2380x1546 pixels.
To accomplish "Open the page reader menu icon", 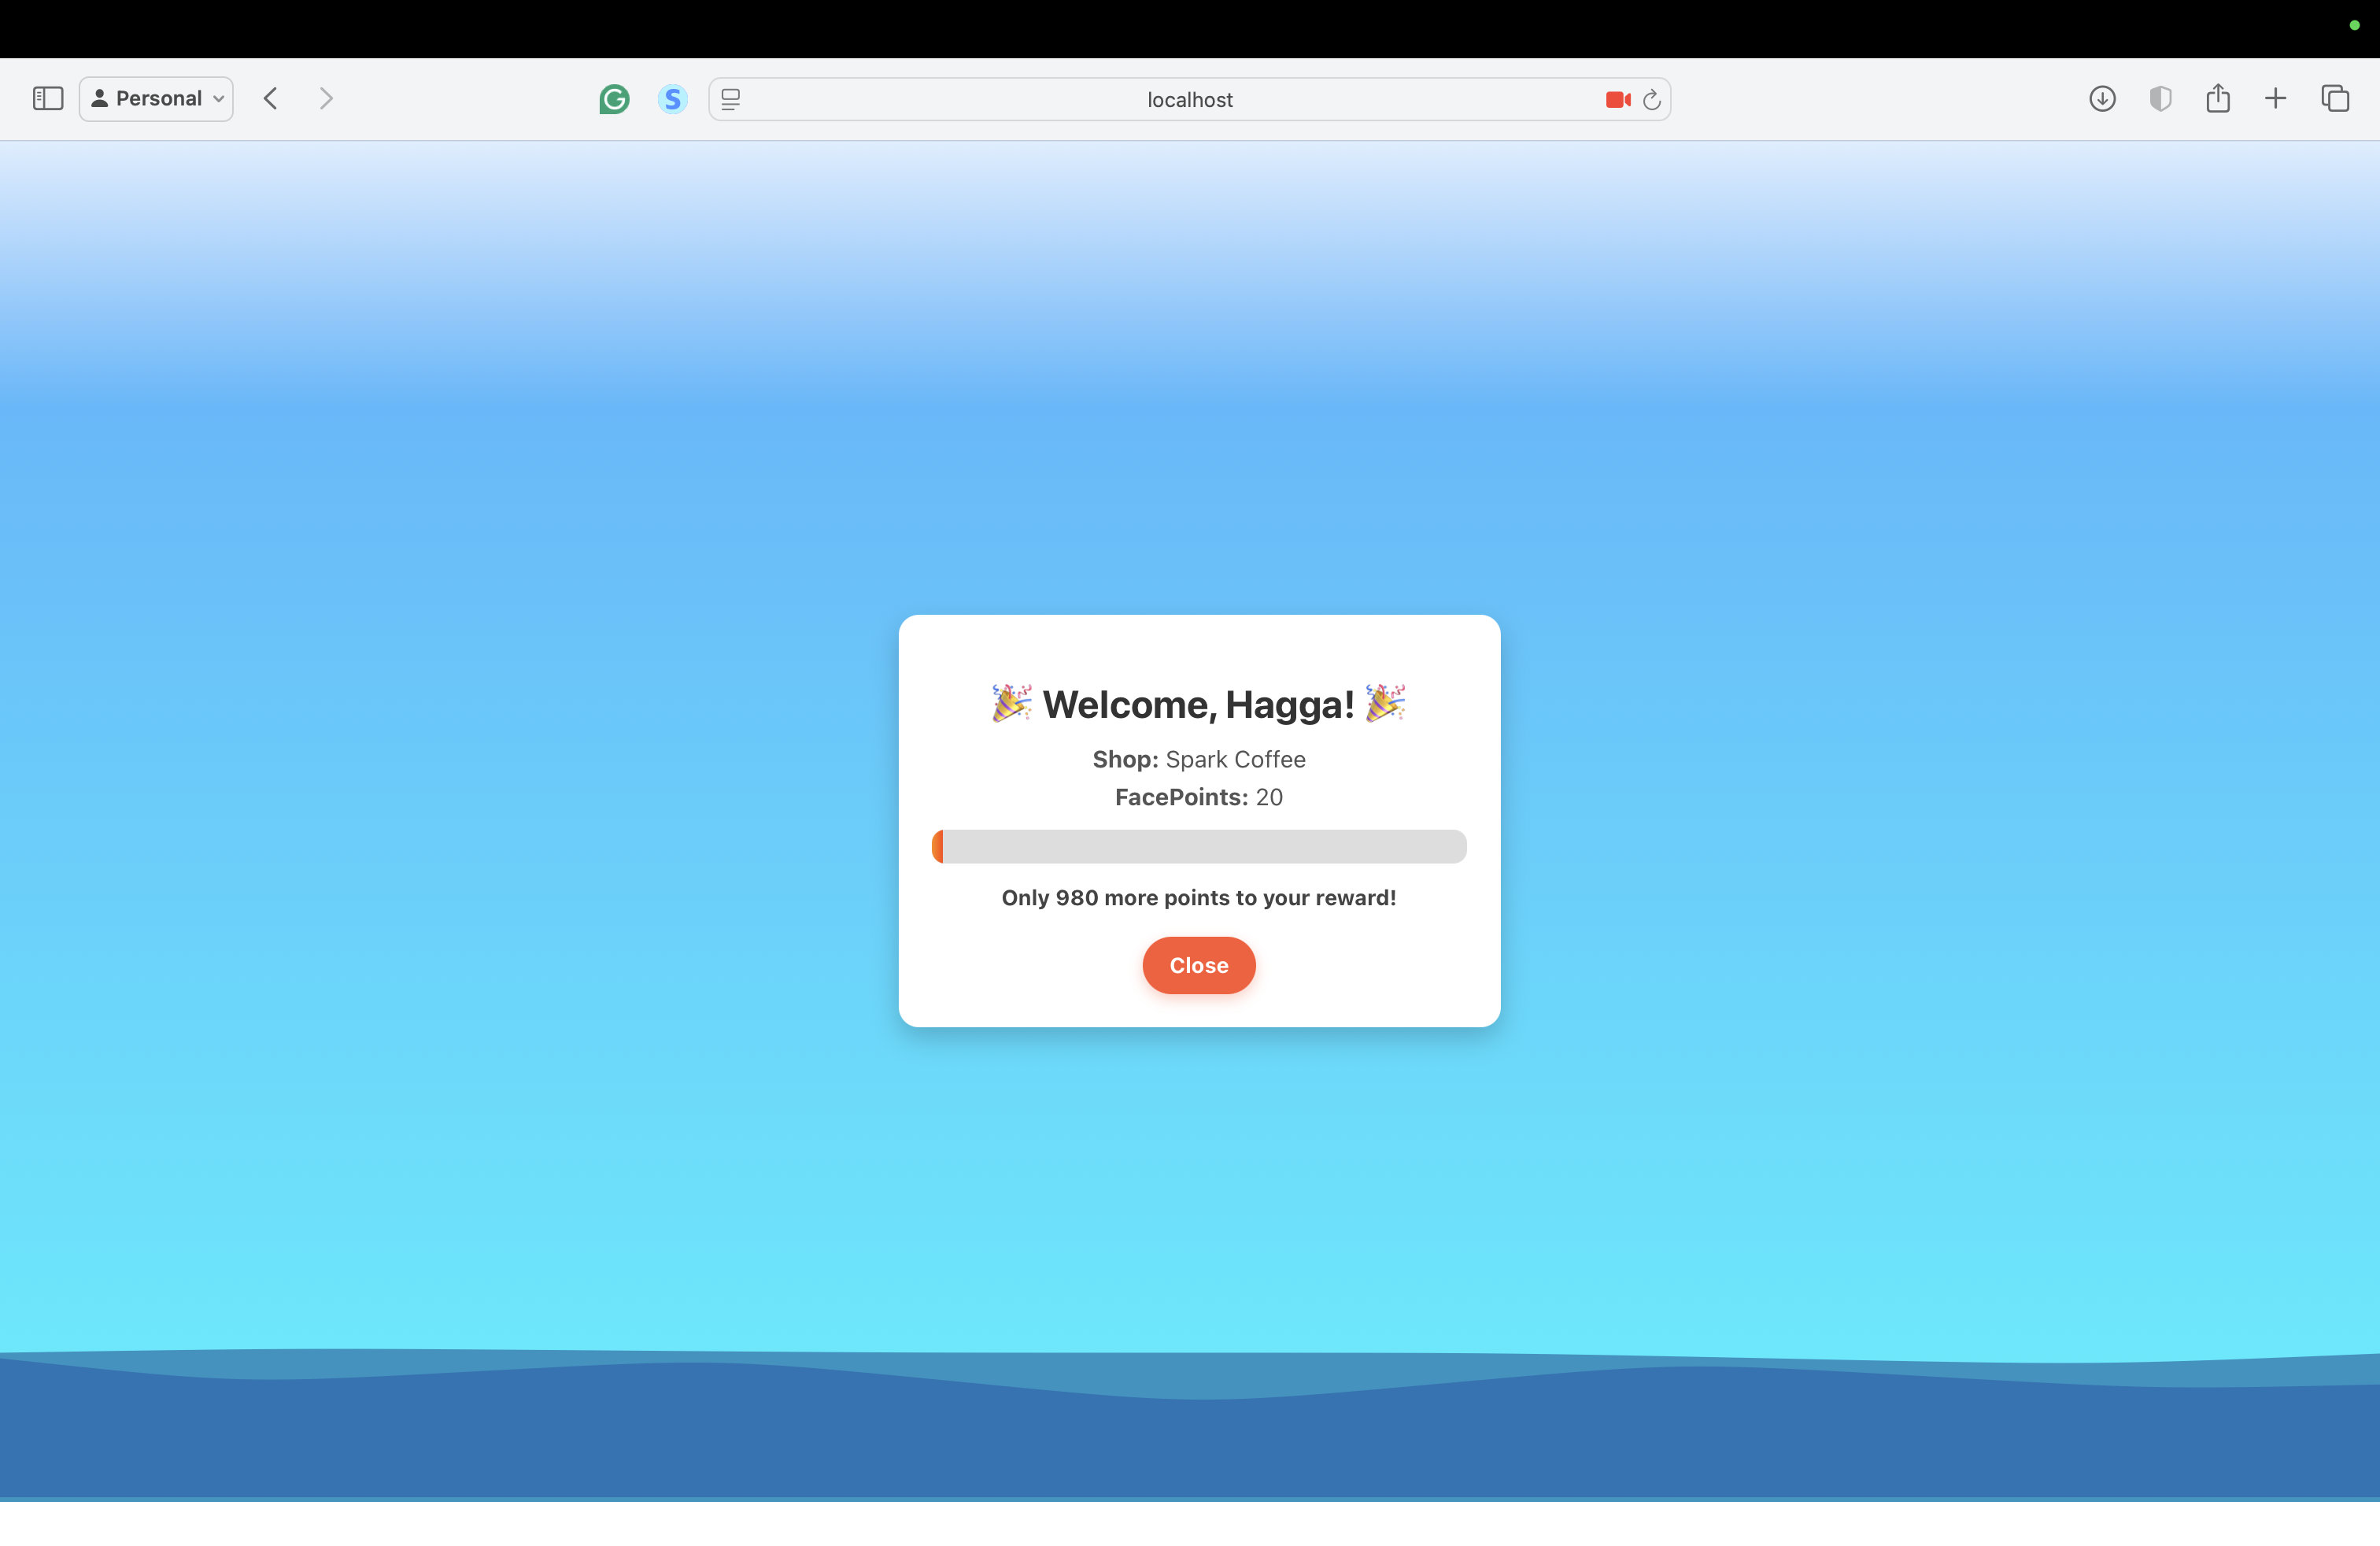I will point(731,99).
